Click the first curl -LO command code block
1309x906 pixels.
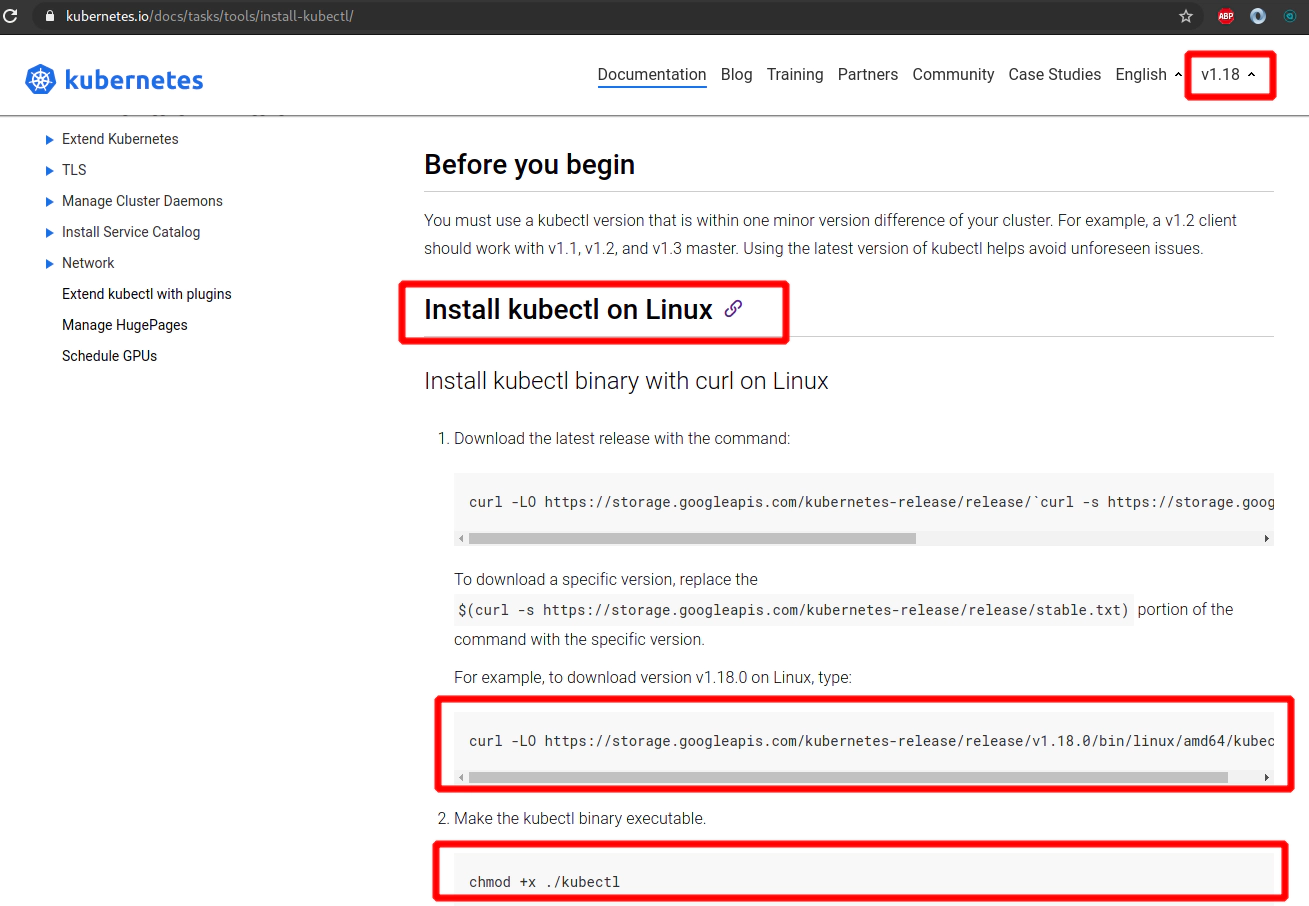click(864, 502)
